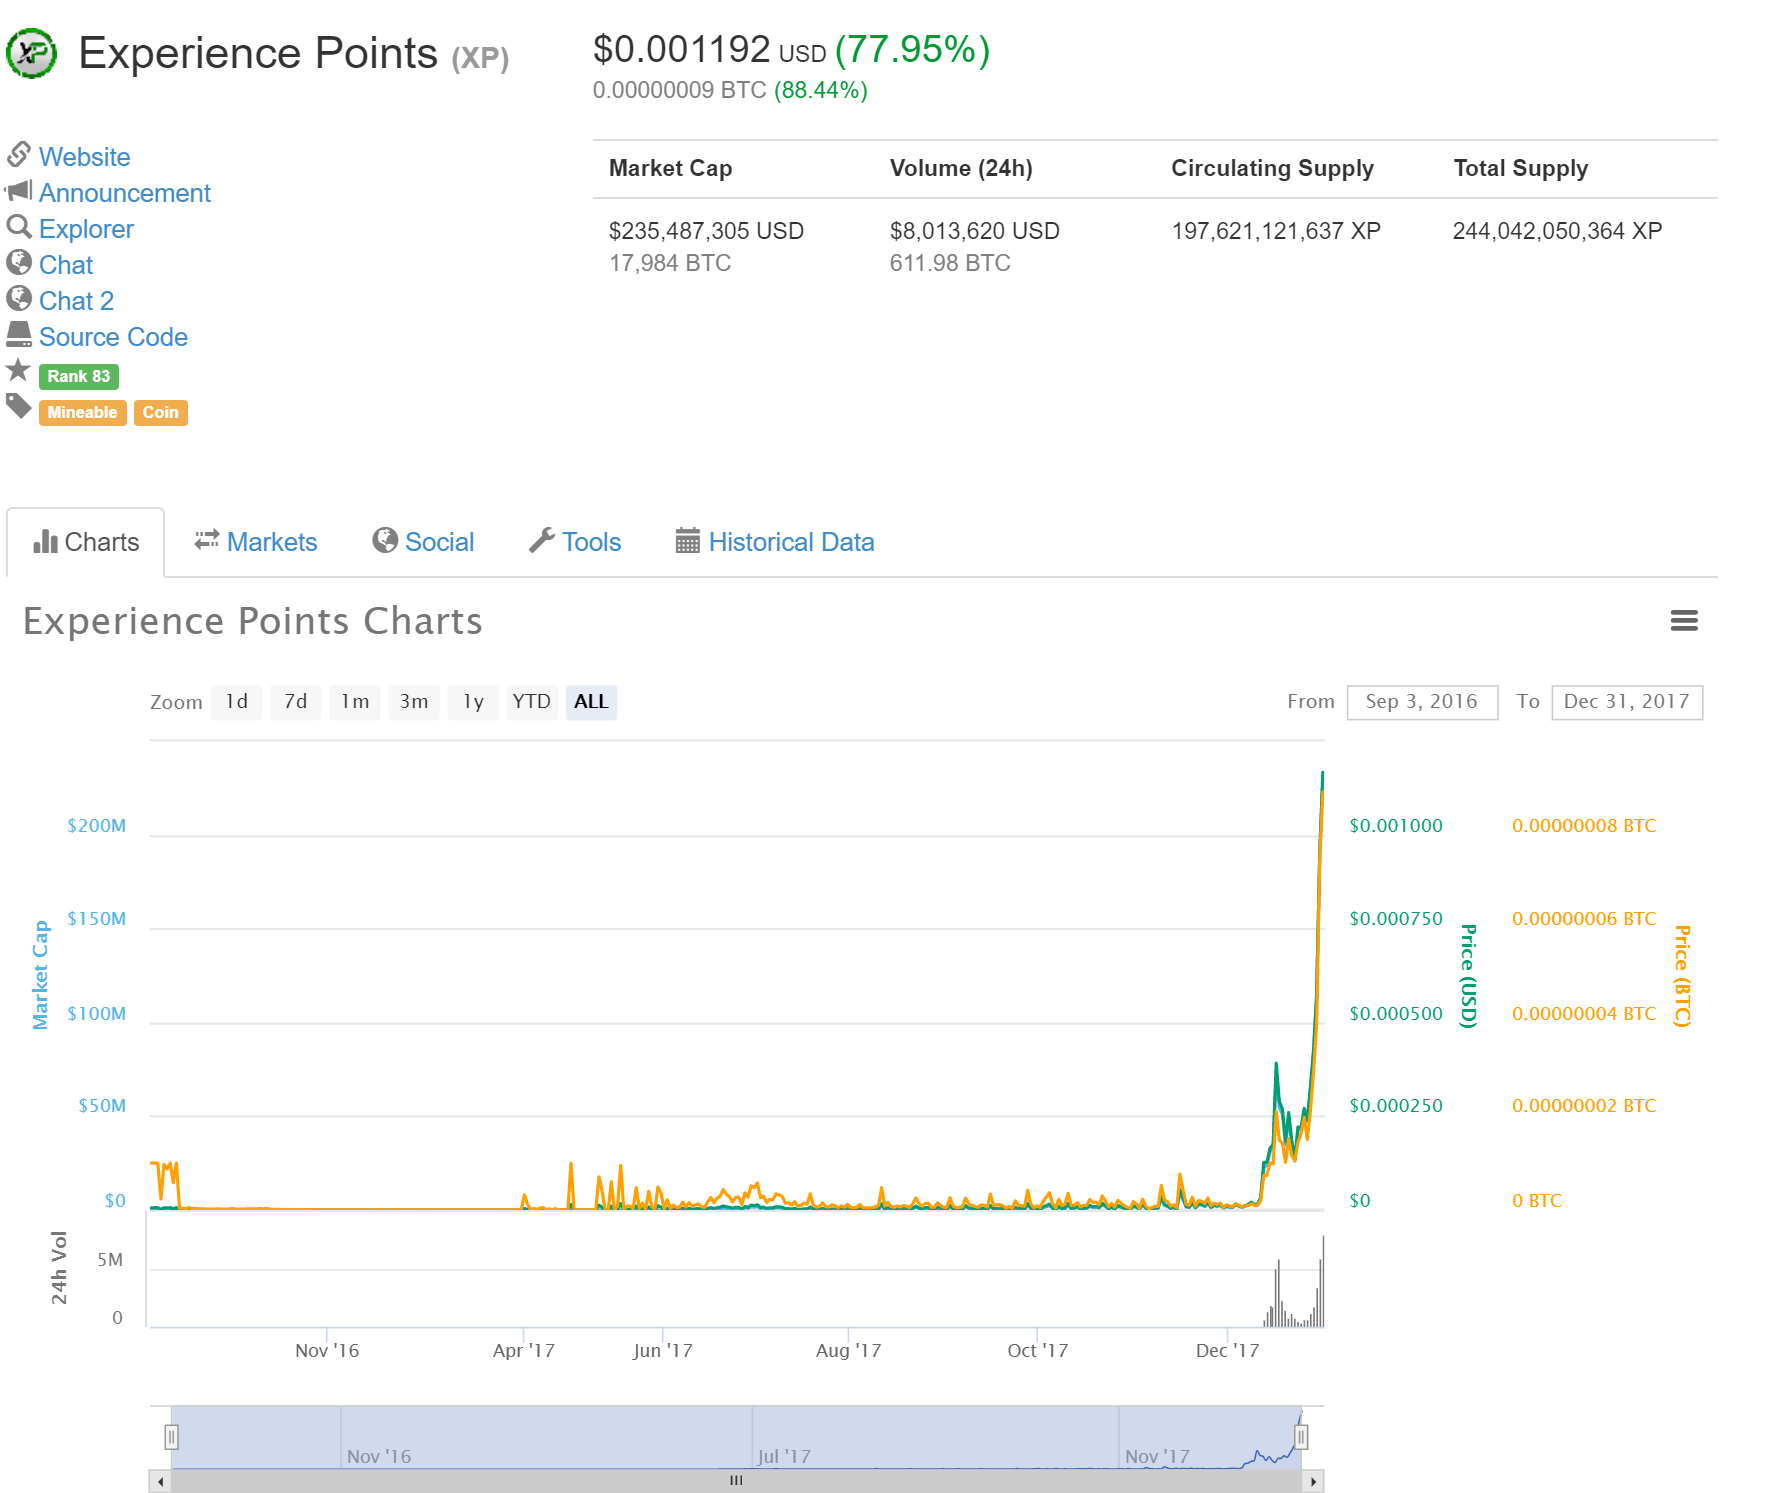Click the wrench icon on Tools tab
Screen dimensions: 1765x1493
coord(541,541)
